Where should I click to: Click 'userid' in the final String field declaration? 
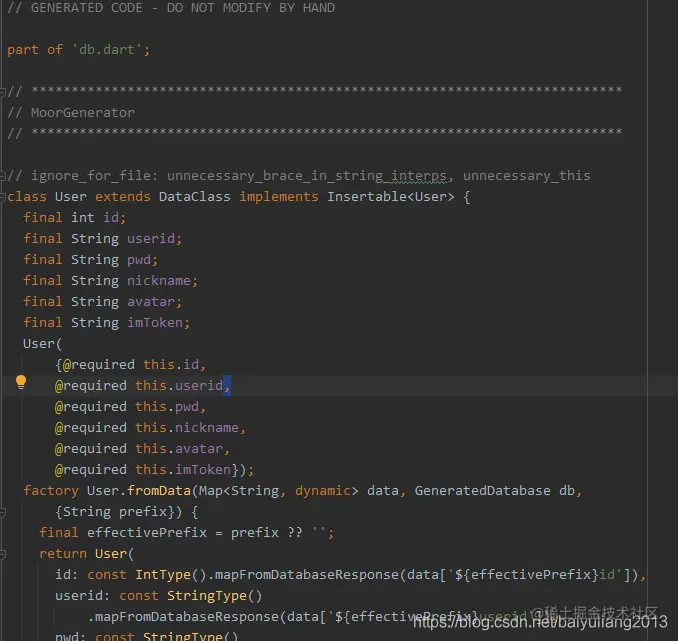click(x=151, y=239)
